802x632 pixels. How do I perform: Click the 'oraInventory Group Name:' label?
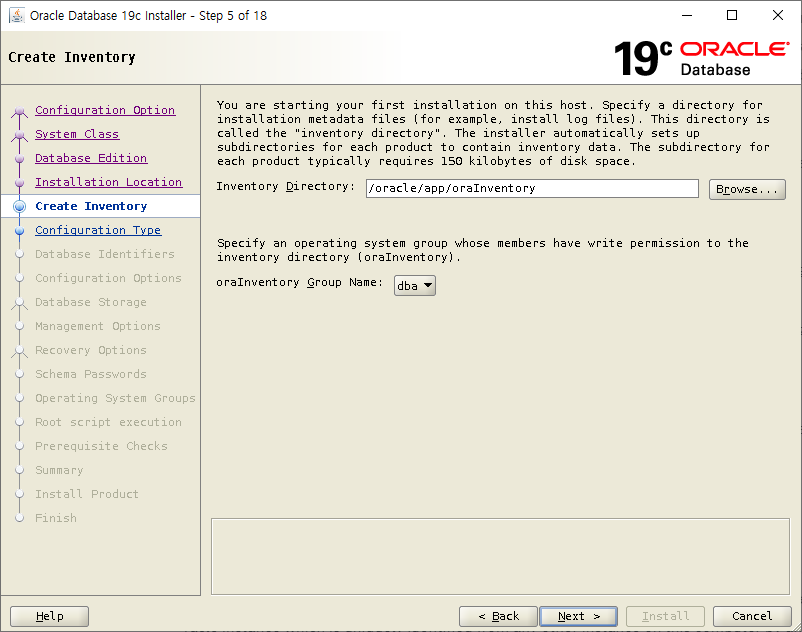point(299,282)
